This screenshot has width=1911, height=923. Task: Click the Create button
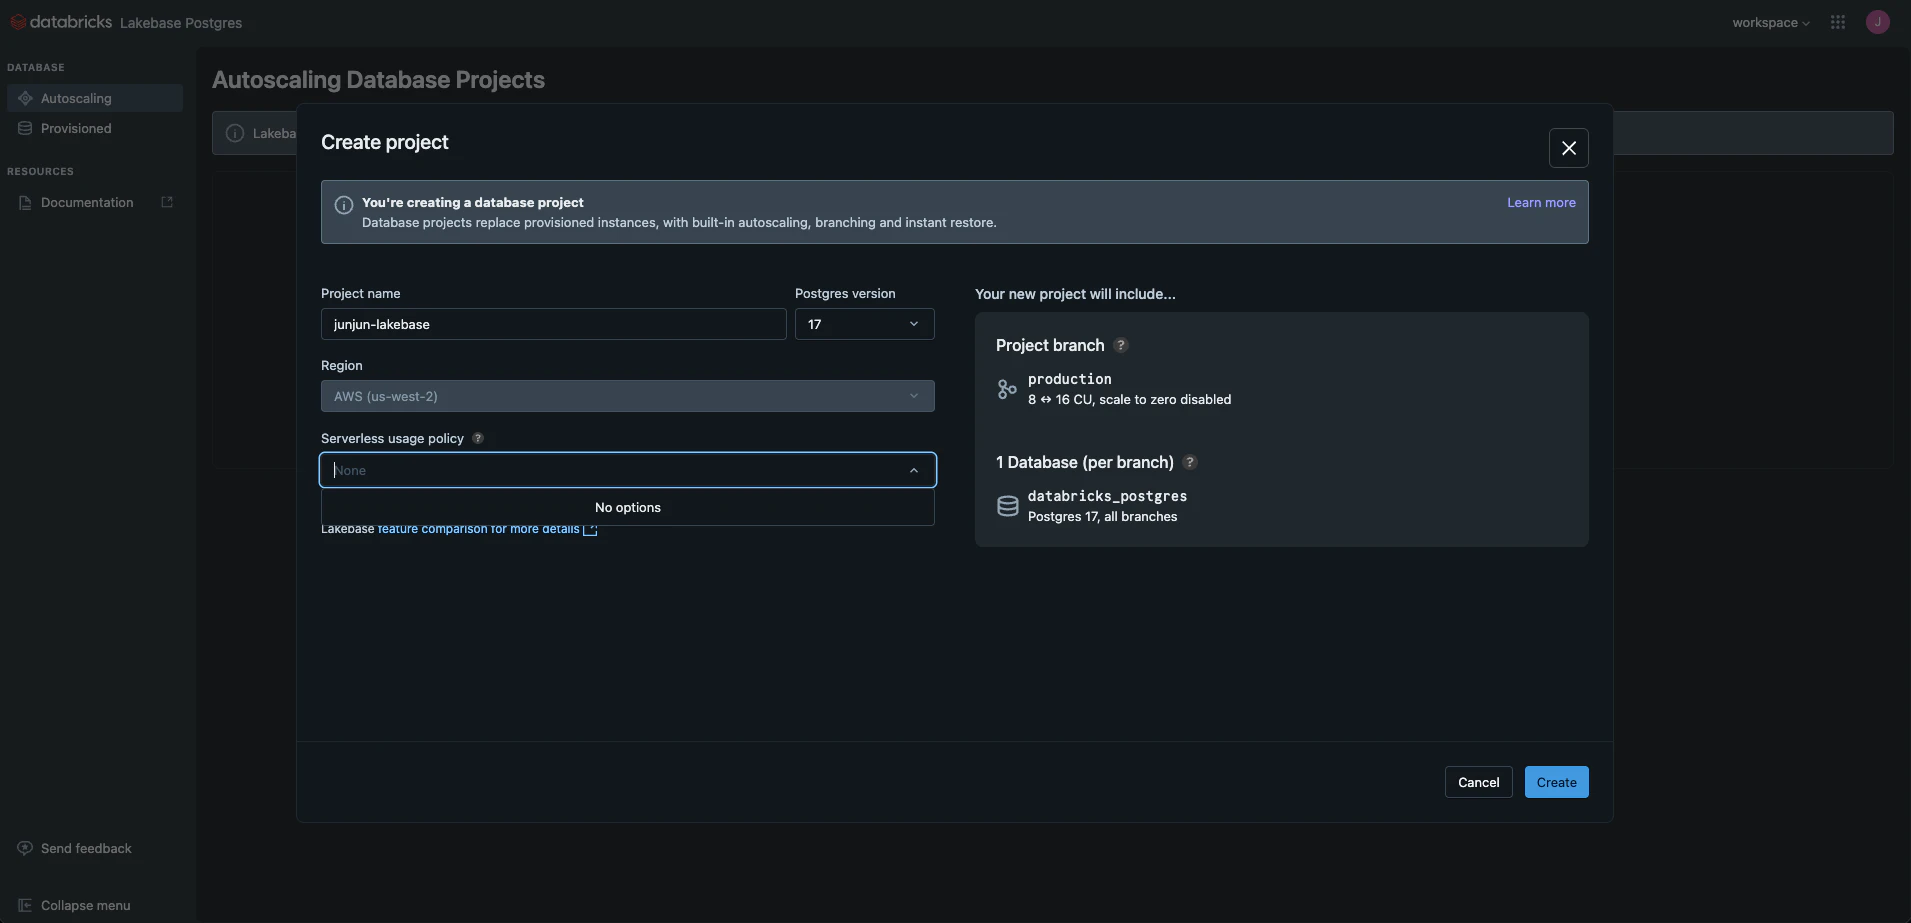point(1557,782)
